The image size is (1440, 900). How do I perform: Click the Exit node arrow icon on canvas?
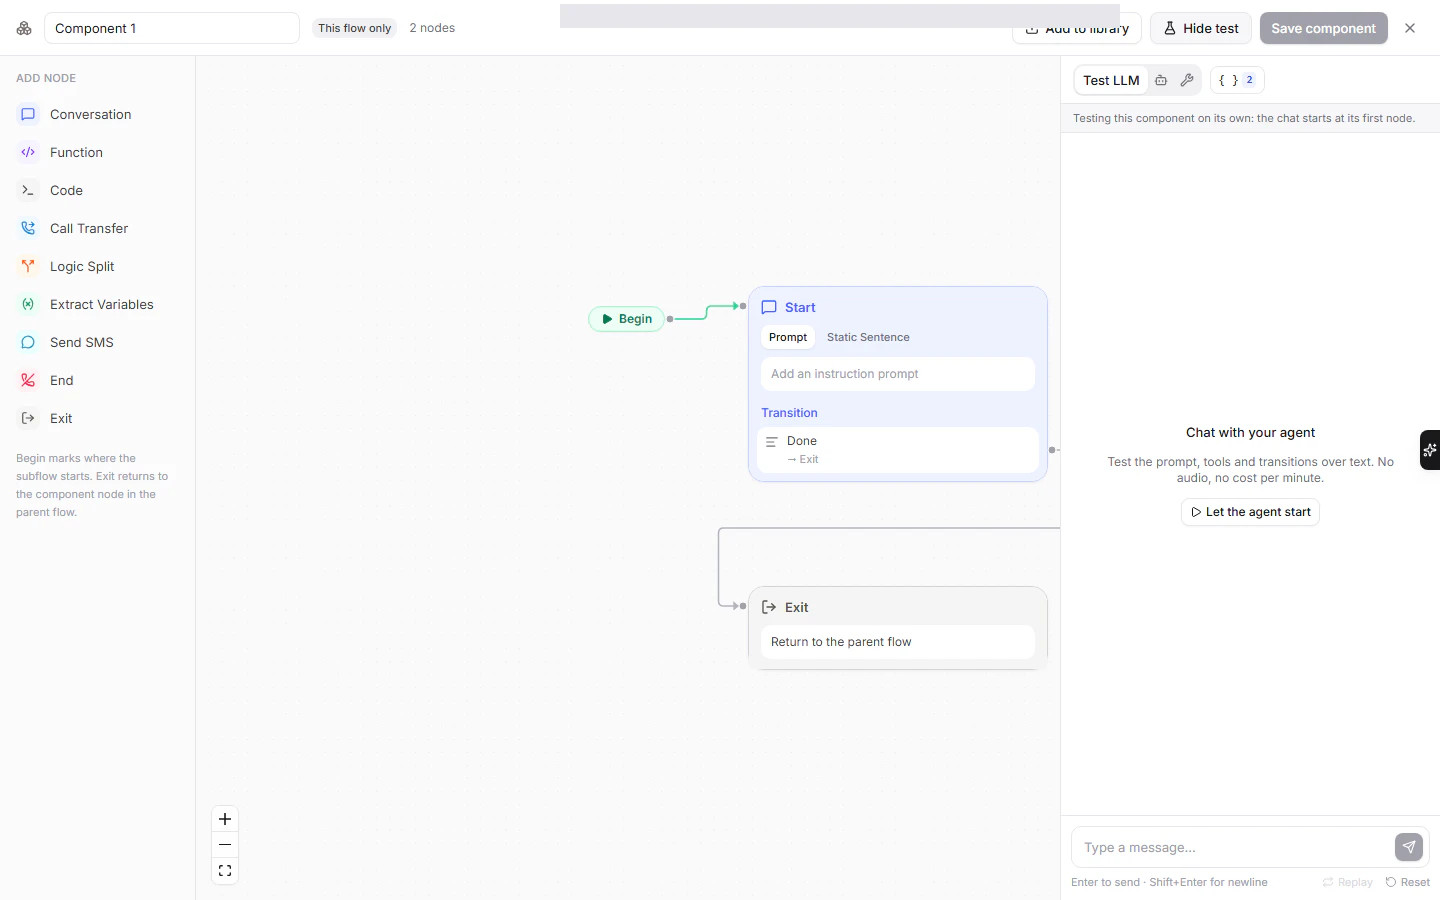(x=769, y=607)
